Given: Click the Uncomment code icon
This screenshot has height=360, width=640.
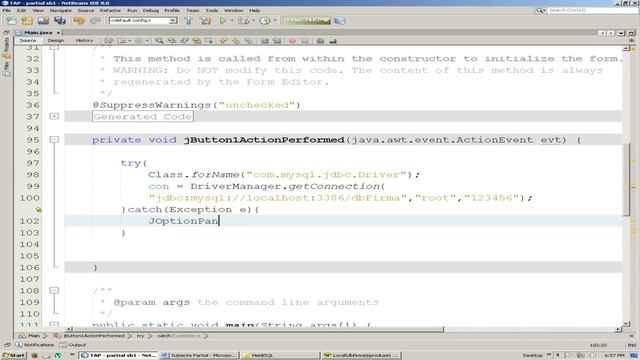Looking at the screenshot, I should click(x=333, y=41).
